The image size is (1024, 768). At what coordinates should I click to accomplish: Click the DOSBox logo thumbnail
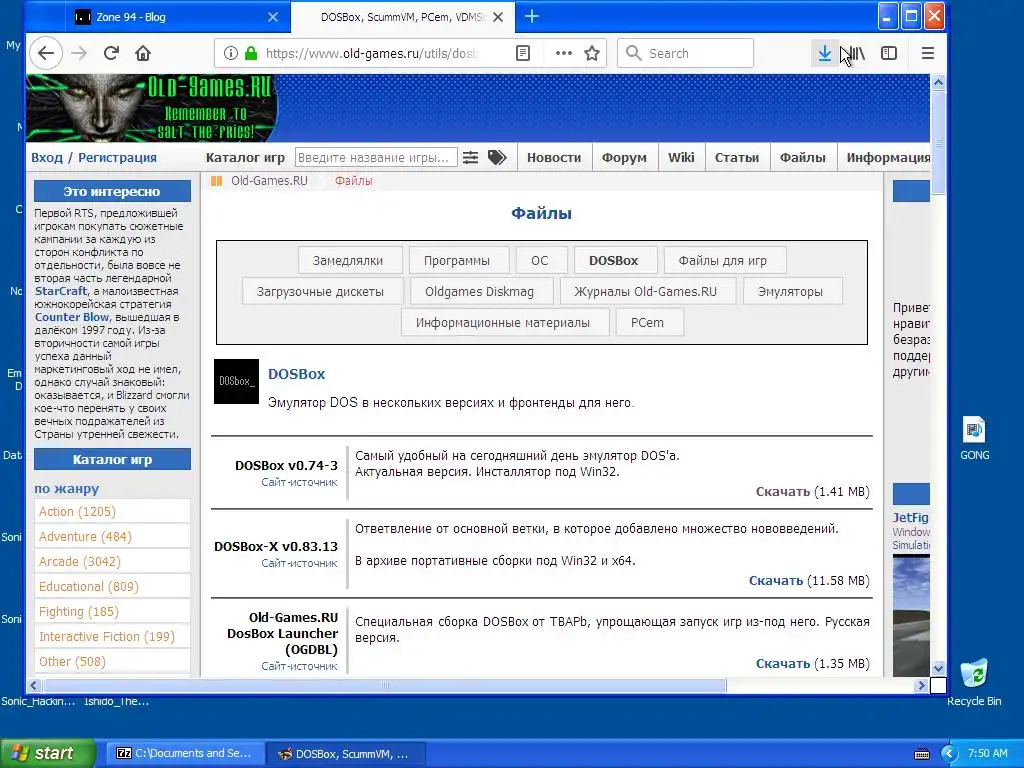(x=236, y=381)
